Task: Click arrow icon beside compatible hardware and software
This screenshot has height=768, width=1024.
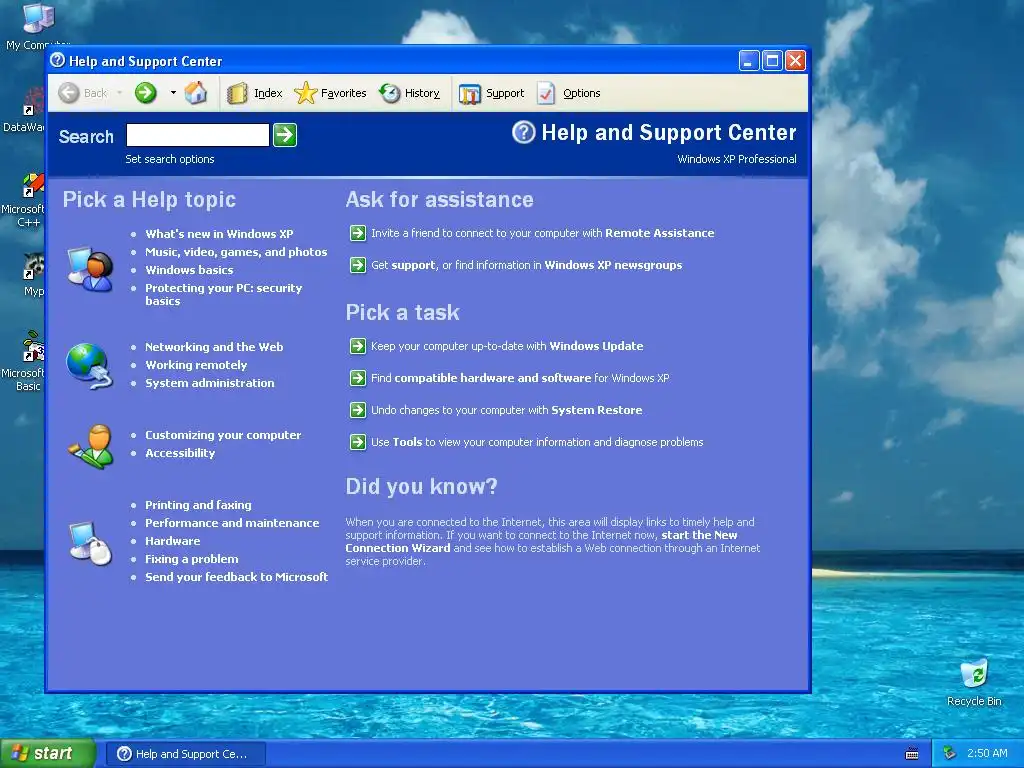Action: coord(358,378)
